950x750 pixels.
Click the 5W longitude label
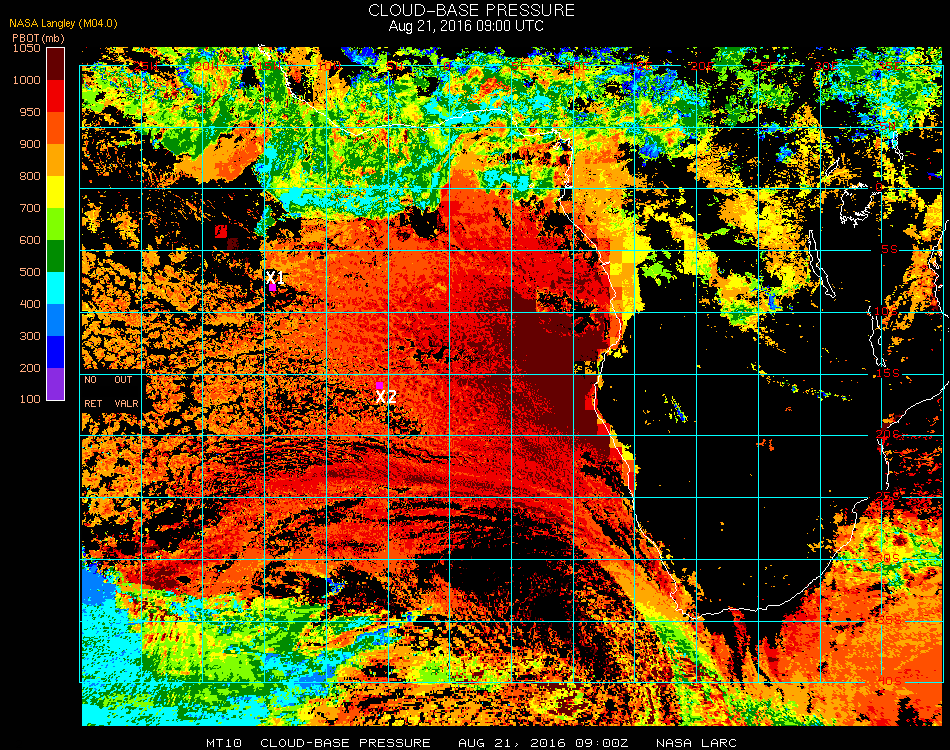[395, 65]
